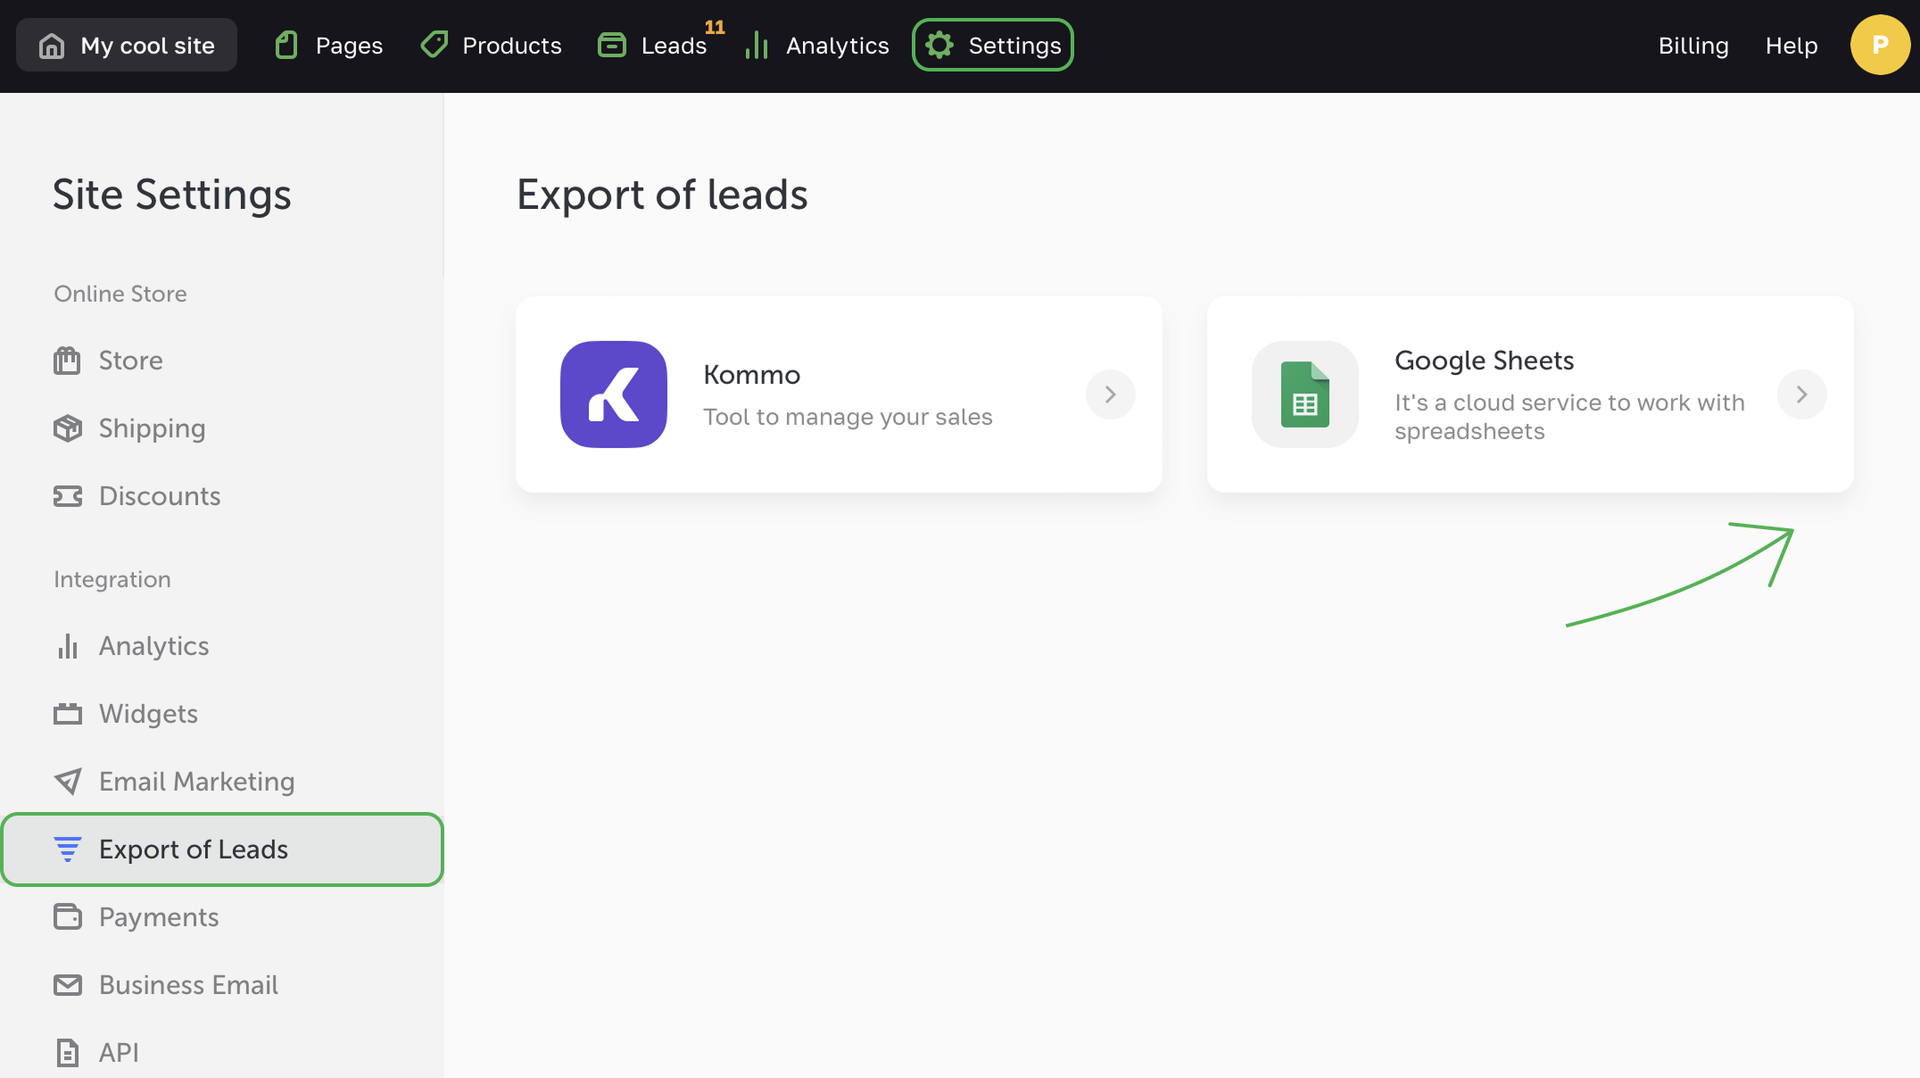This screenshot has width=1920, height=1078.
Task: Click the Discounts ticket icon
Action: point(67,496)
